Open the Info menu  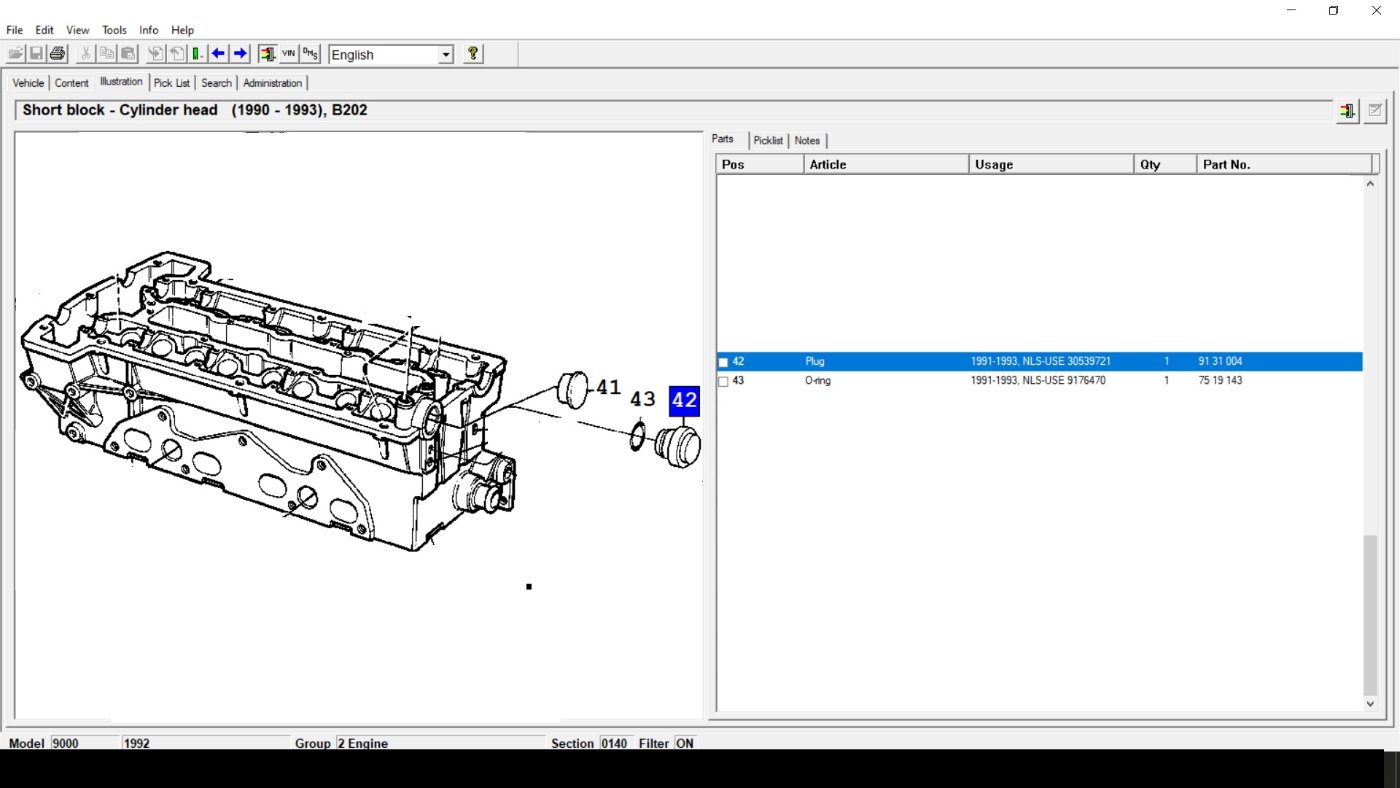coord(149,30)
